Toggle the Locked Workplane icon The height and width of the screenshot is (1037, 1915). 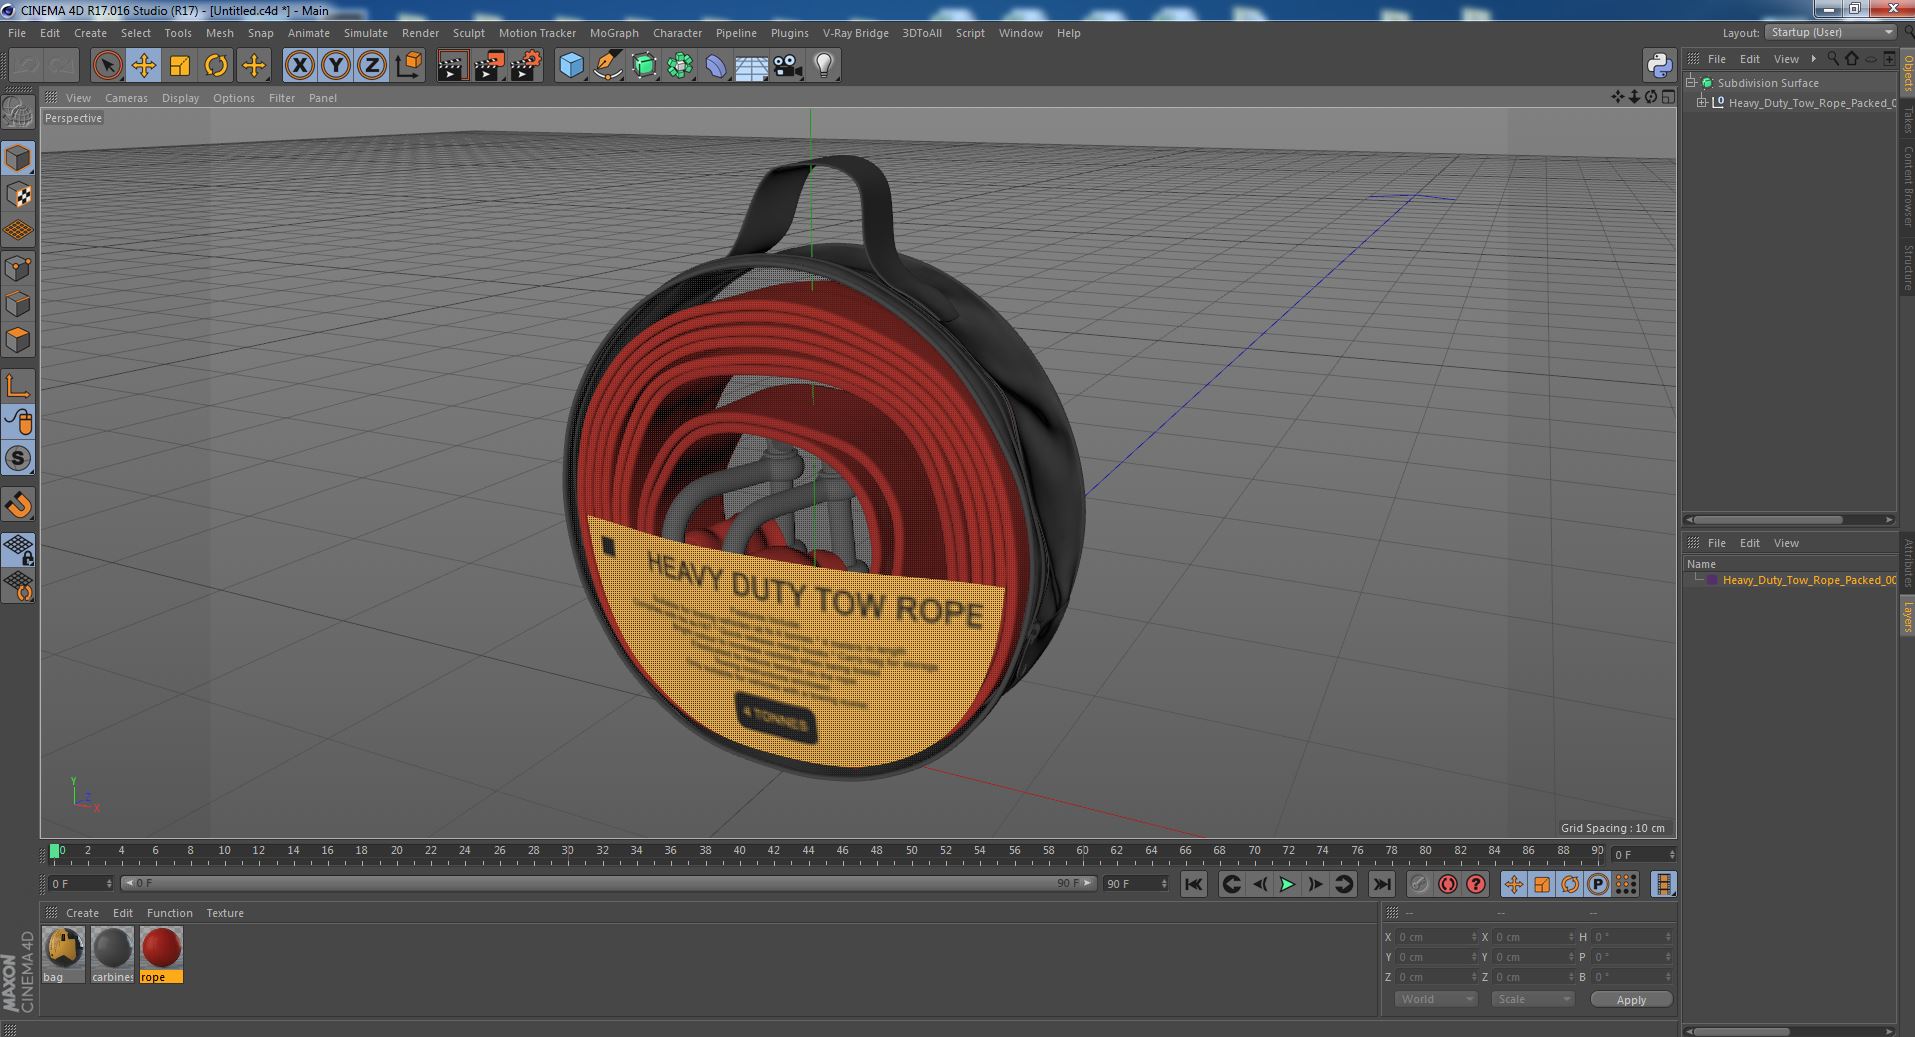pyautogui.click(x=18, y=550)
